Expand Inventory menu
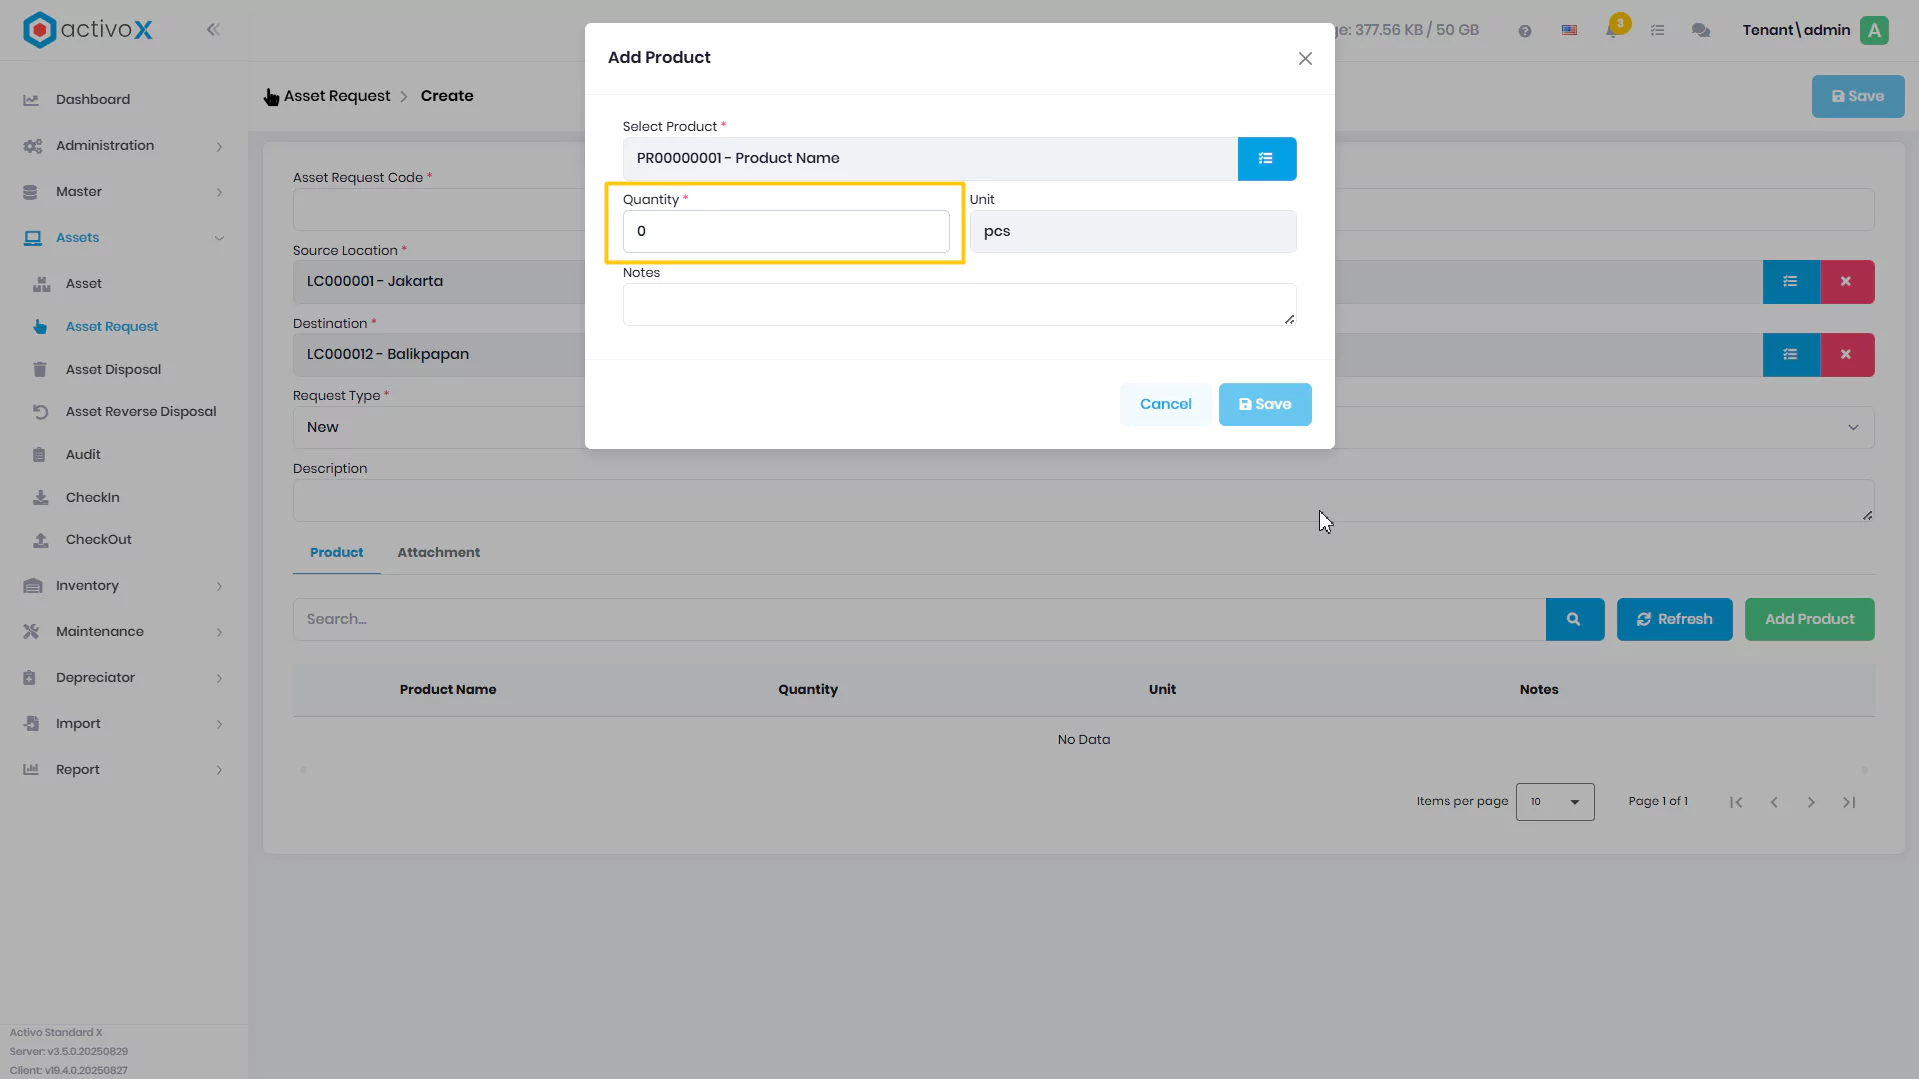 coord(123,586)
